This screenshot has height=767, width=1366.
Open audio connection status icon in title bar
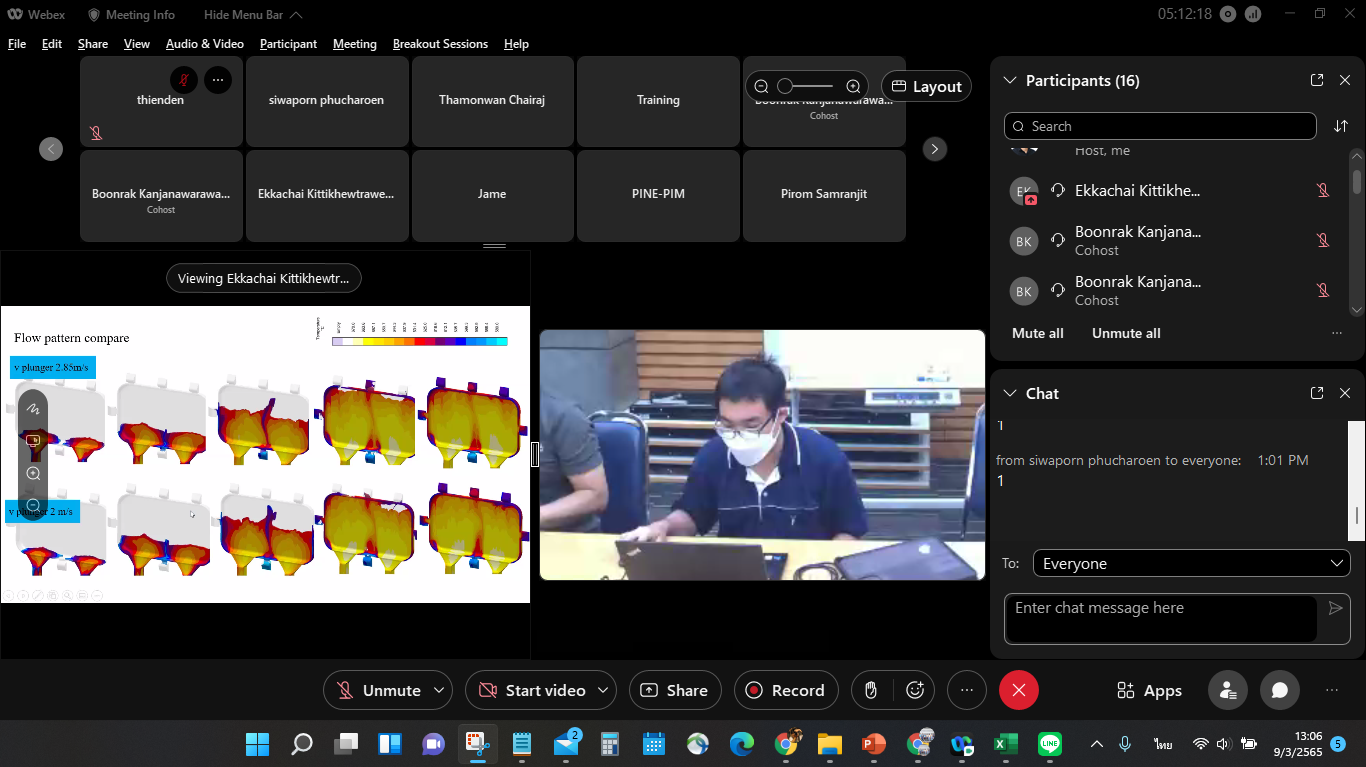coord(1227,14)
